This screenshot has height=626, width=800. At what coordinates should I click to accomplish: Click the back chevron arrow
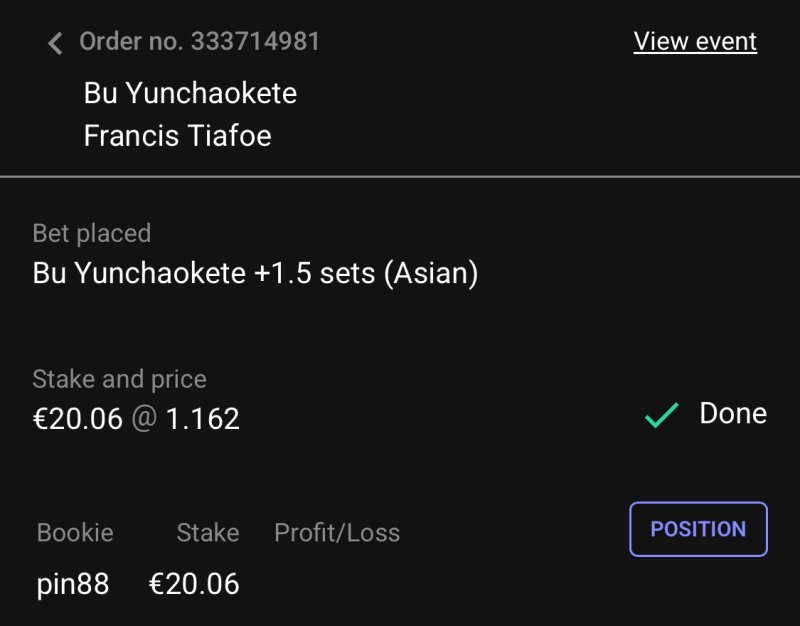pyautogui.click(x=55, y=42)
